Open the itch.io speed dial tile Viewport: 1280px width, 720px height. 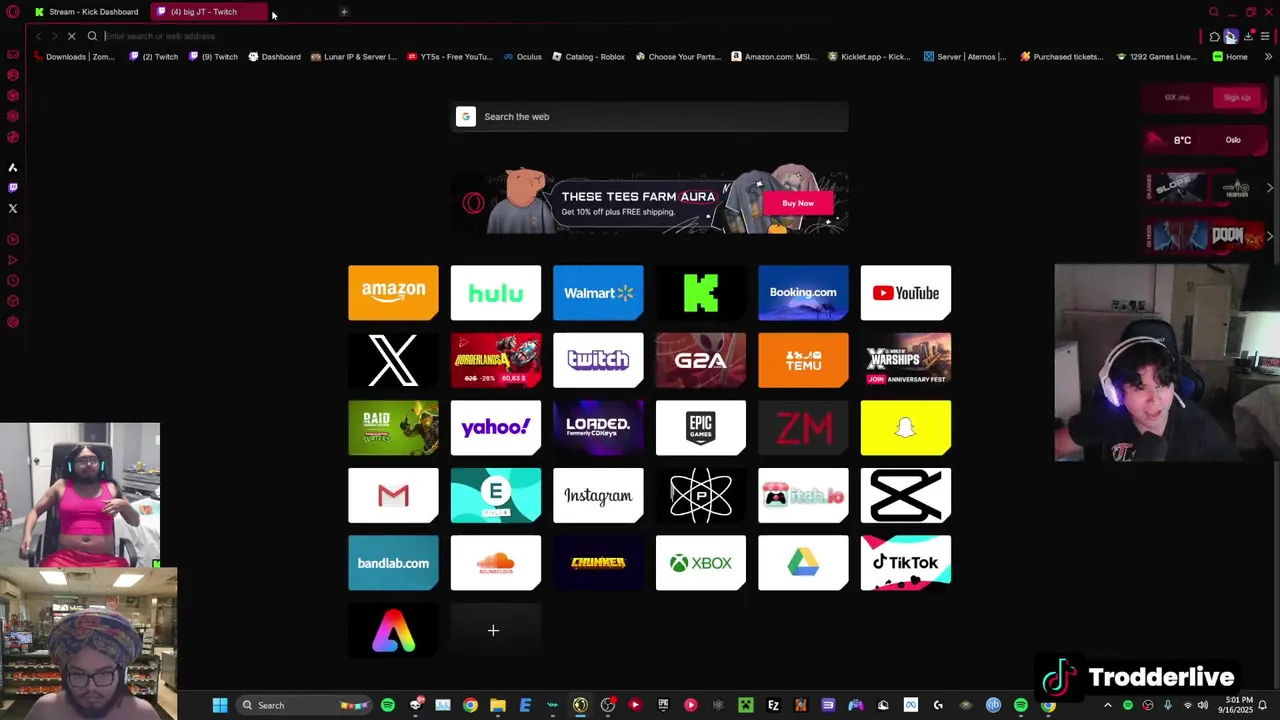803,495
